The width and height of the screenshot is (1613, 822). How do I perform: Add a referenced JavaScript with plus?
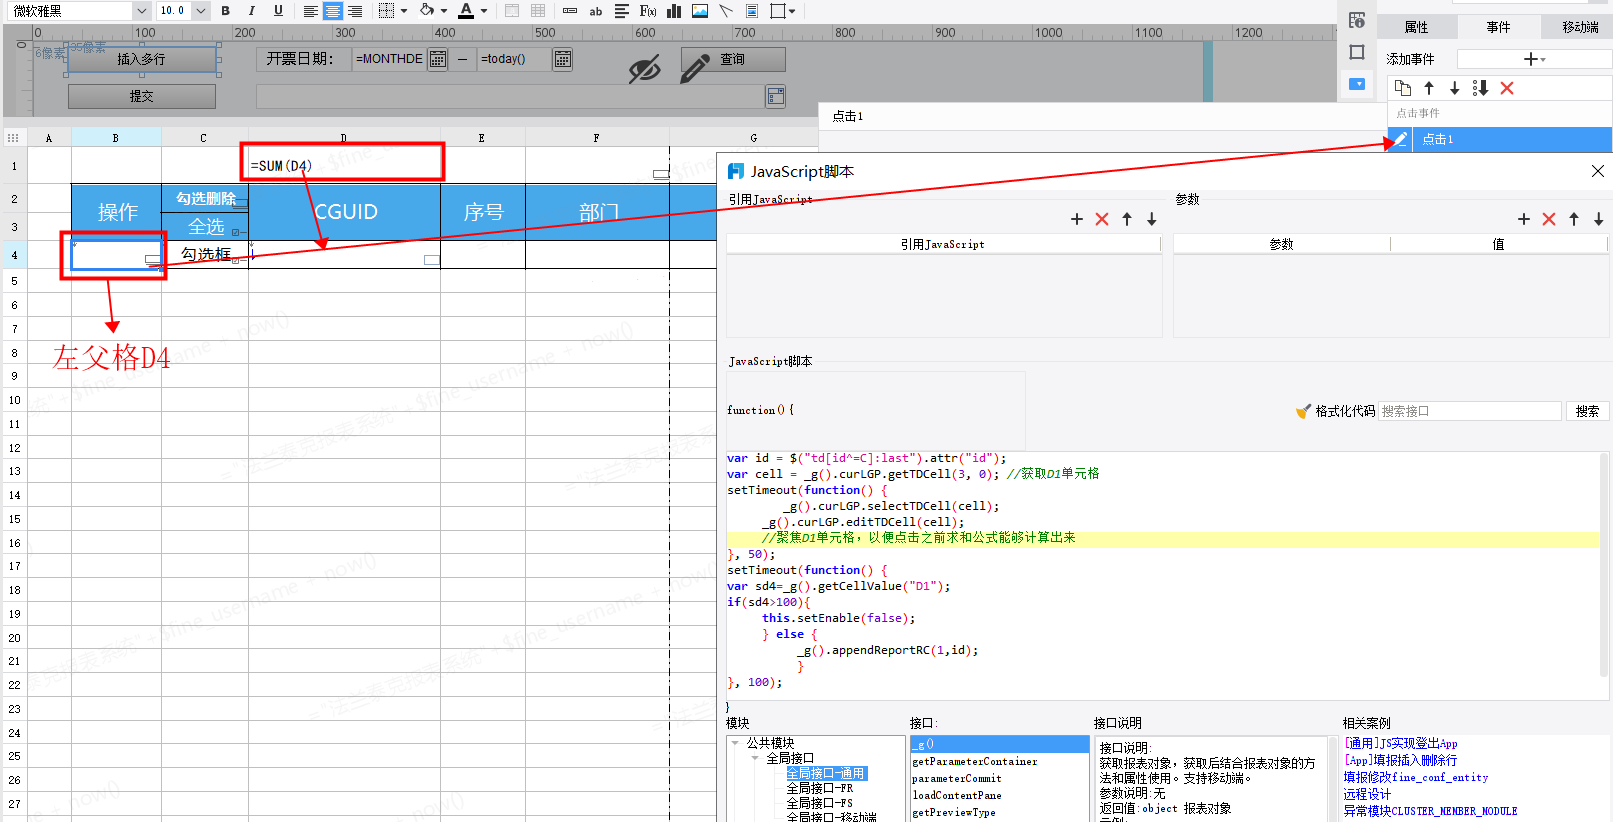(1077, 219)
